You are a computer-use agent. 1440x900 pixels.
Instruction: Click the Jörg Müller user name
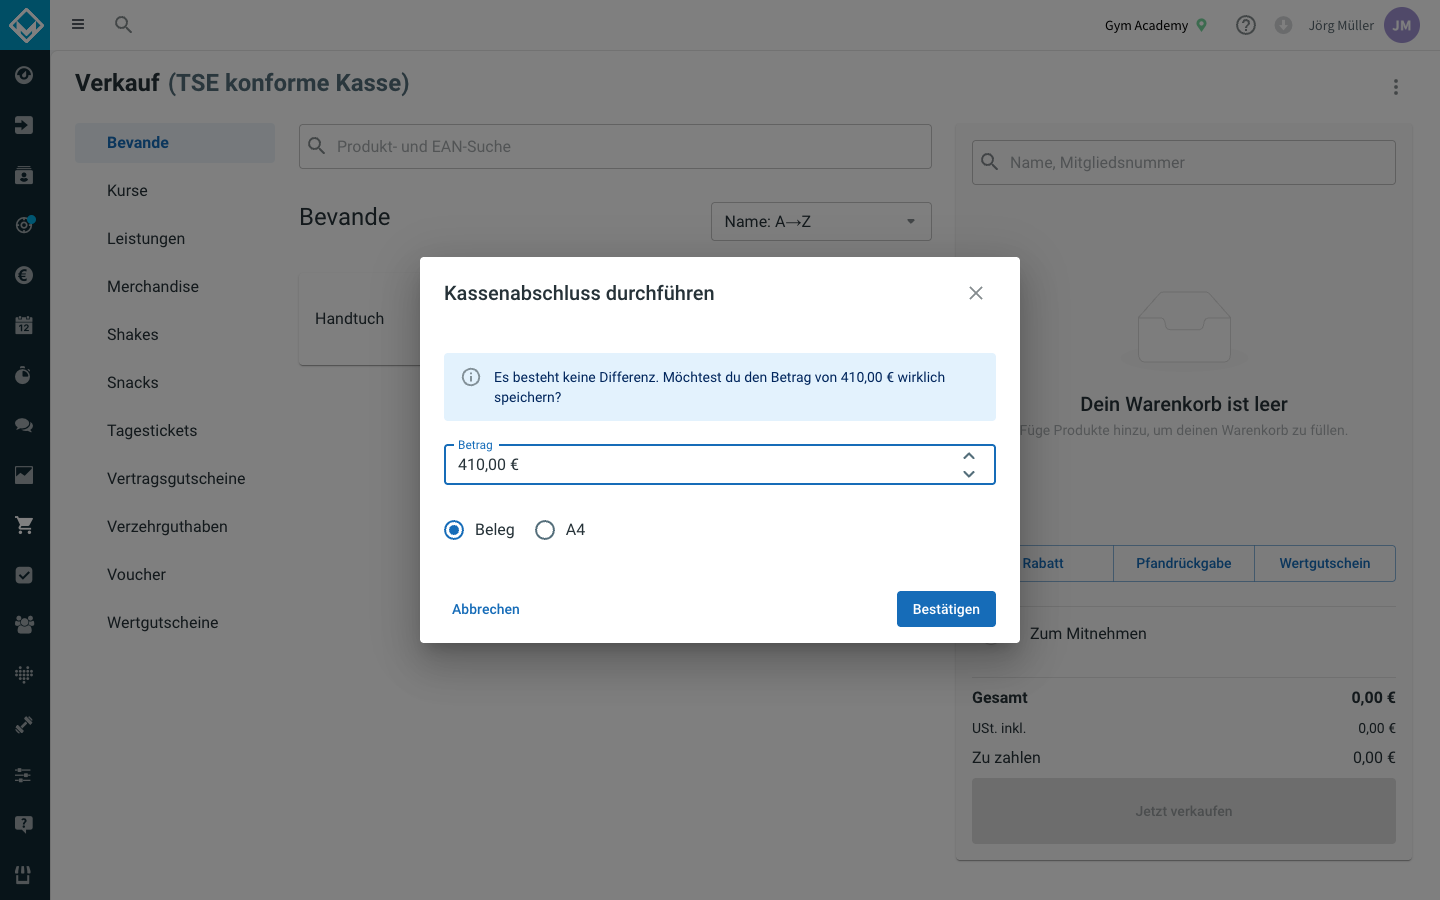1341,25
